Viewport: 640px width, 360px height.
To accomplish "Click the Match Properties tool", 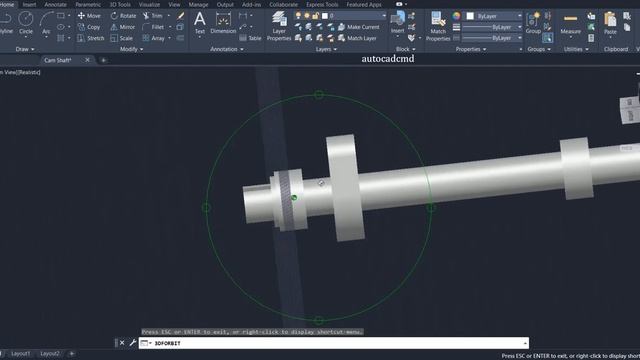I will [x=438, y=26].
